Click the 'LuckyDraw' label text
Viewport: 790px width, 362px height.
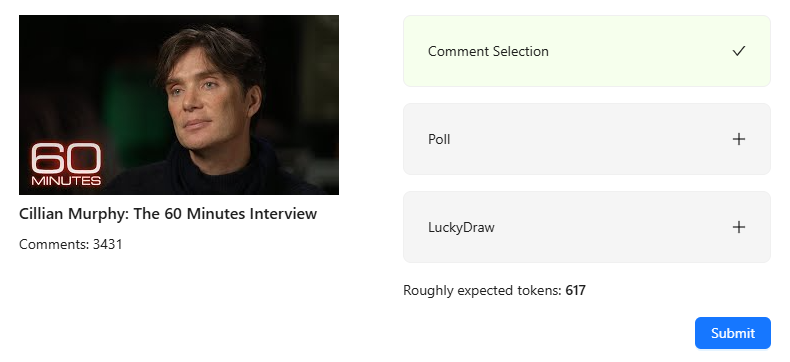coord(461,228)
